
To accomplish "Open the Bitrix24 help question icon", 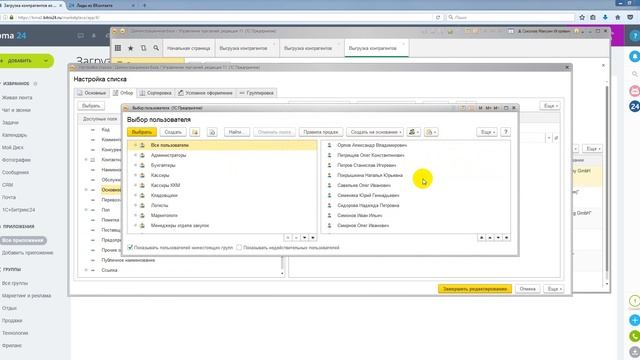I will click(x=635, y=36).
